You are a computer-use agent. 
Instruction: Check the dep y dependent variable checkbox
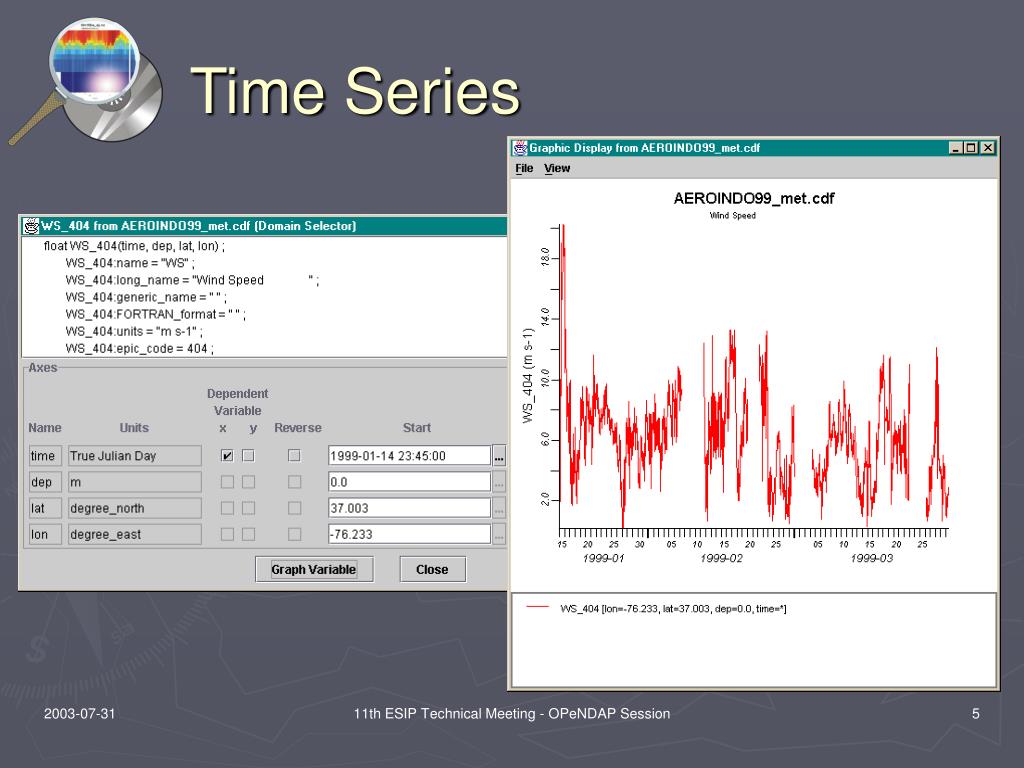point(248,481)
